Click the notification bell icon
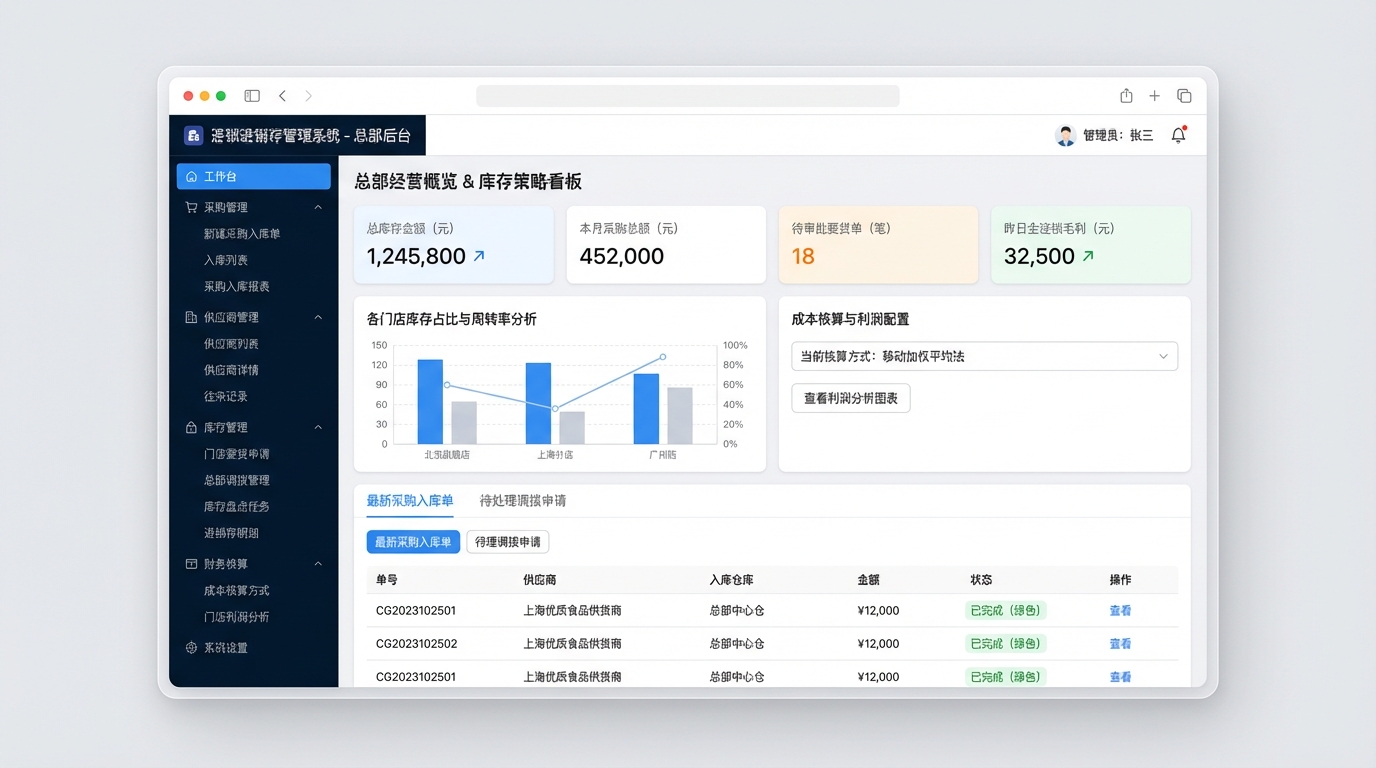The image size is (1376, 768). click(1178, 136)
